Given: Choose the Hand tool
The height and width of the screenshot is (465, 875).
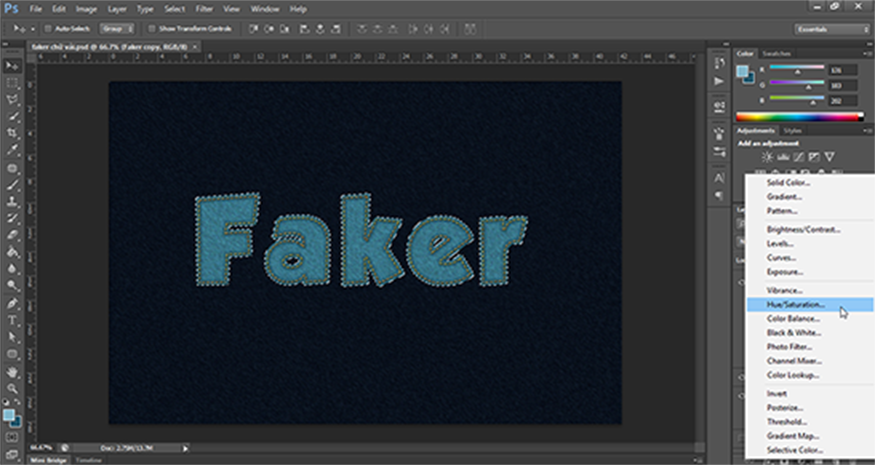Looking at the screenshot, I should (12, 371).
